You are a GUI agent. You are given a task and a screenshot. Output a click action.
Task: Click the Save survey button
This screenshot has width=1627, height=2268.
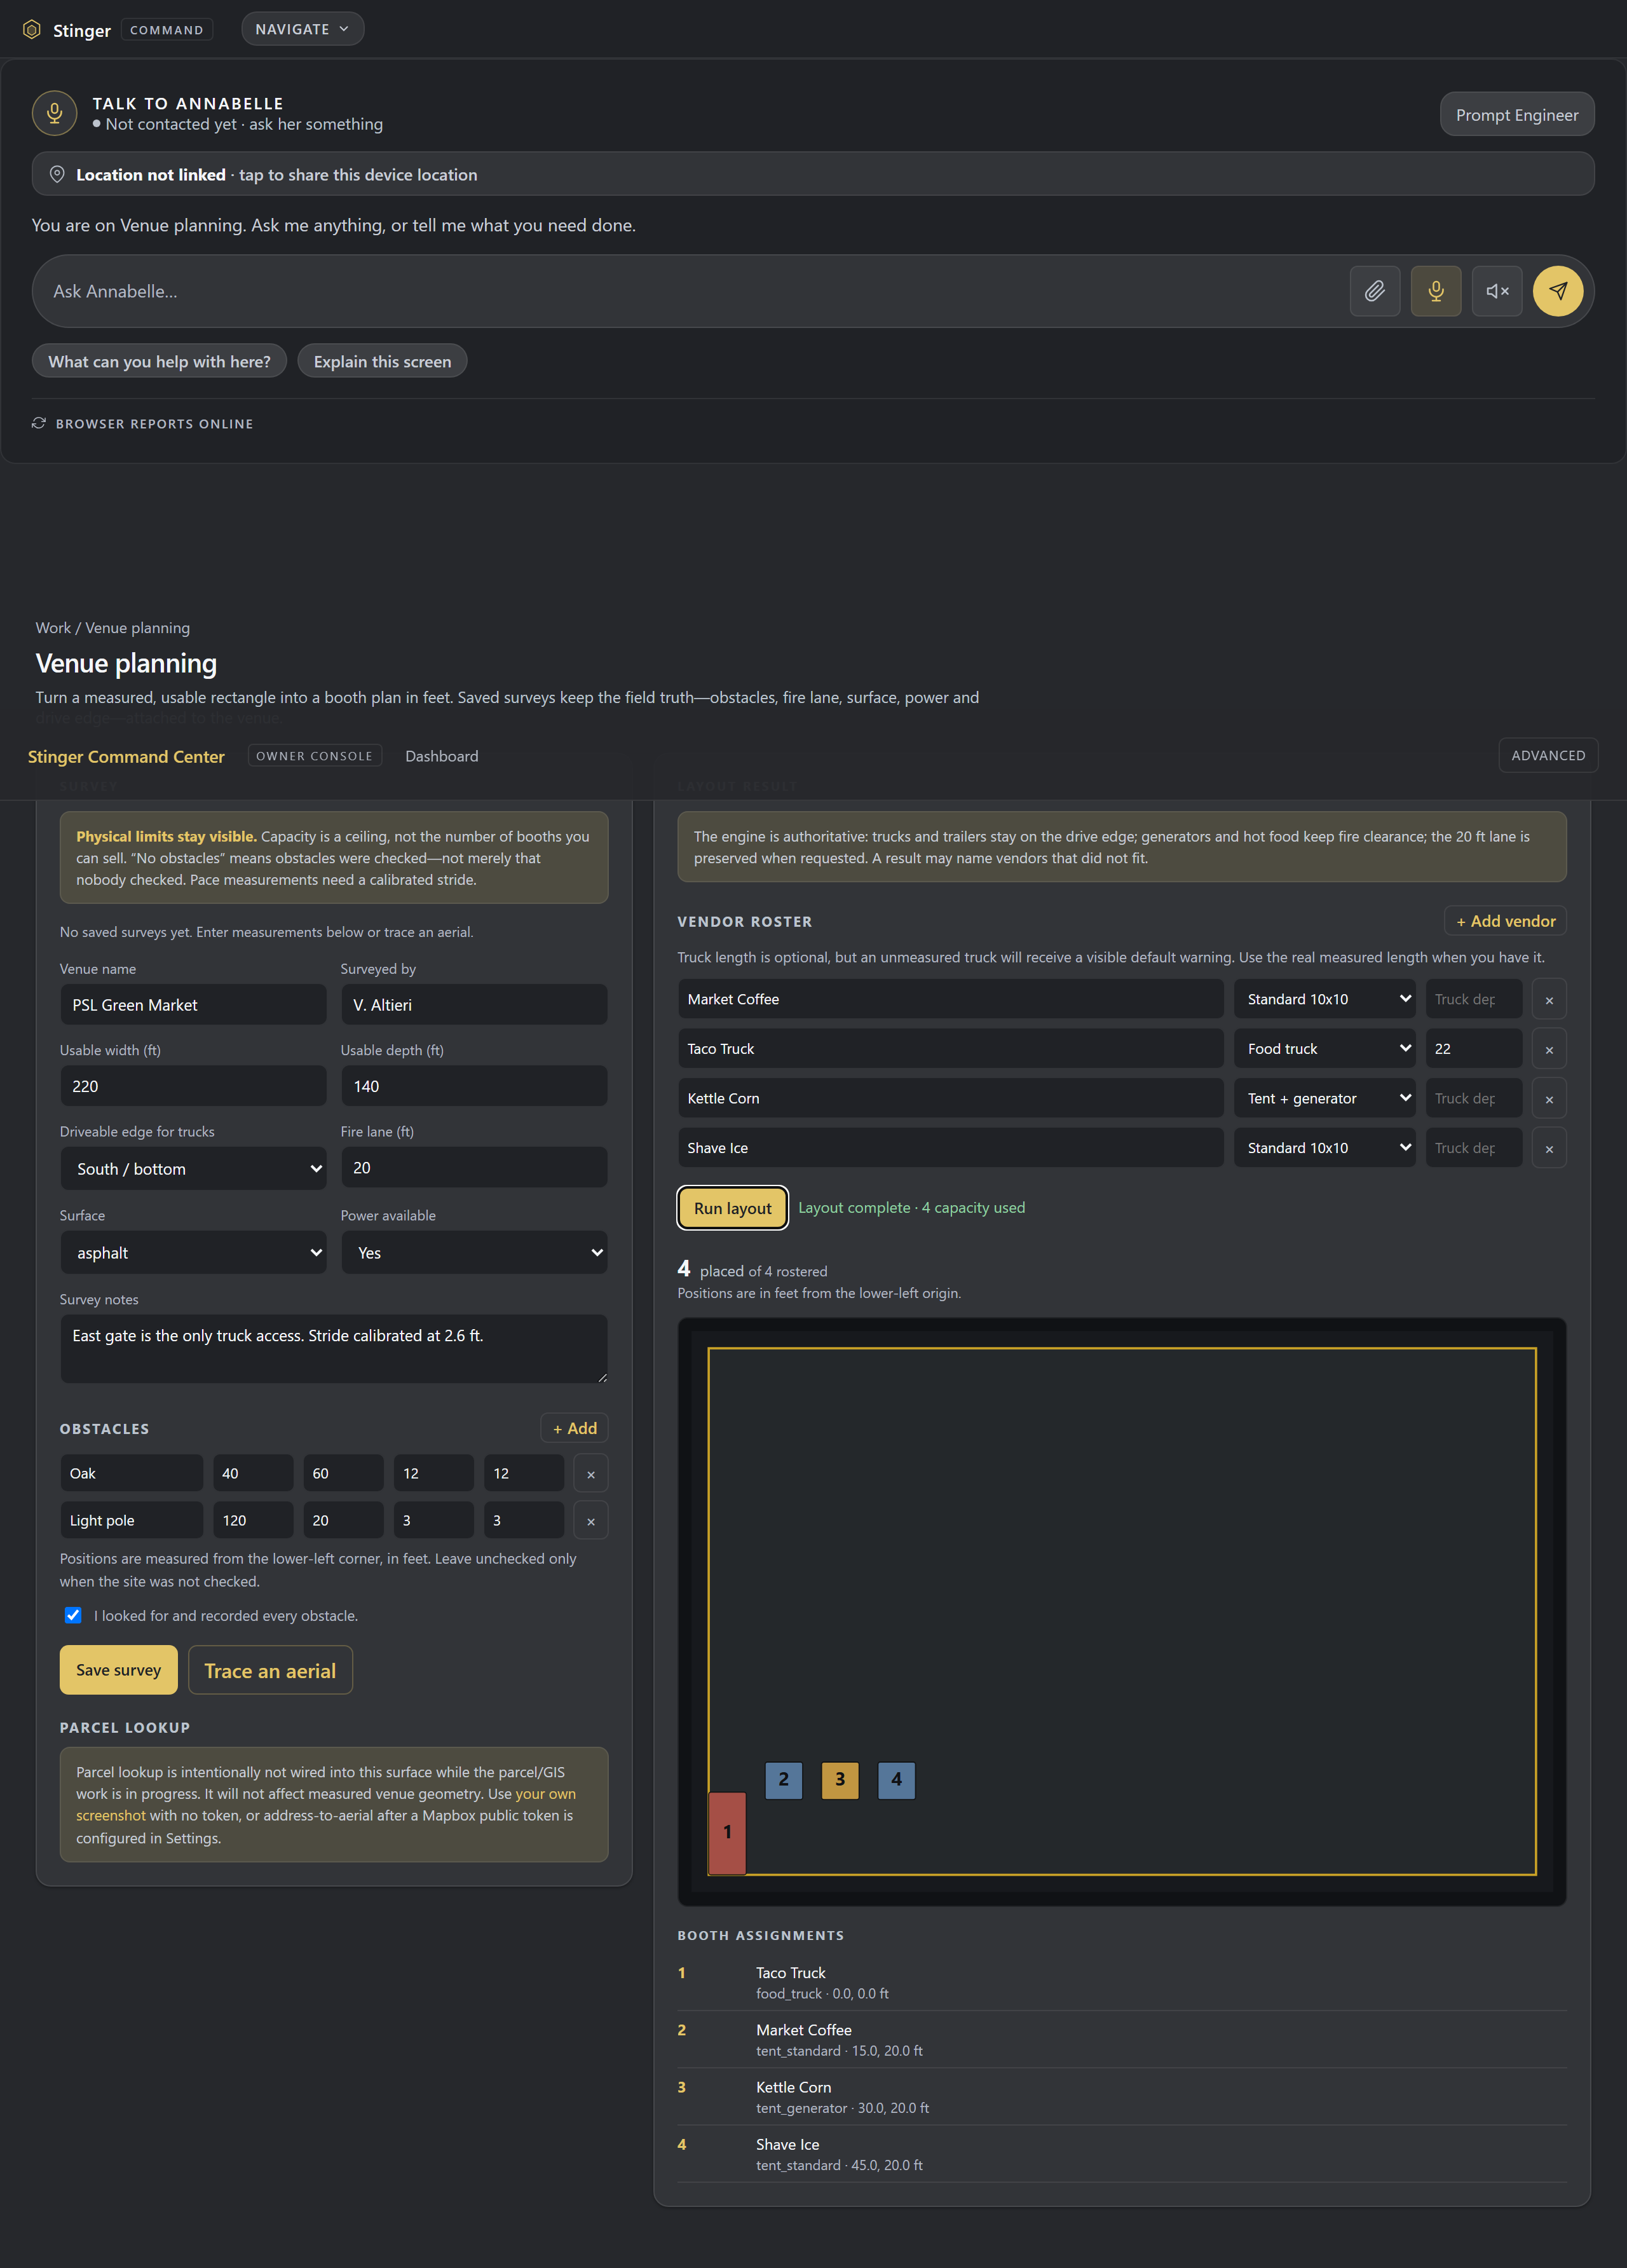tap(118, 1670)
